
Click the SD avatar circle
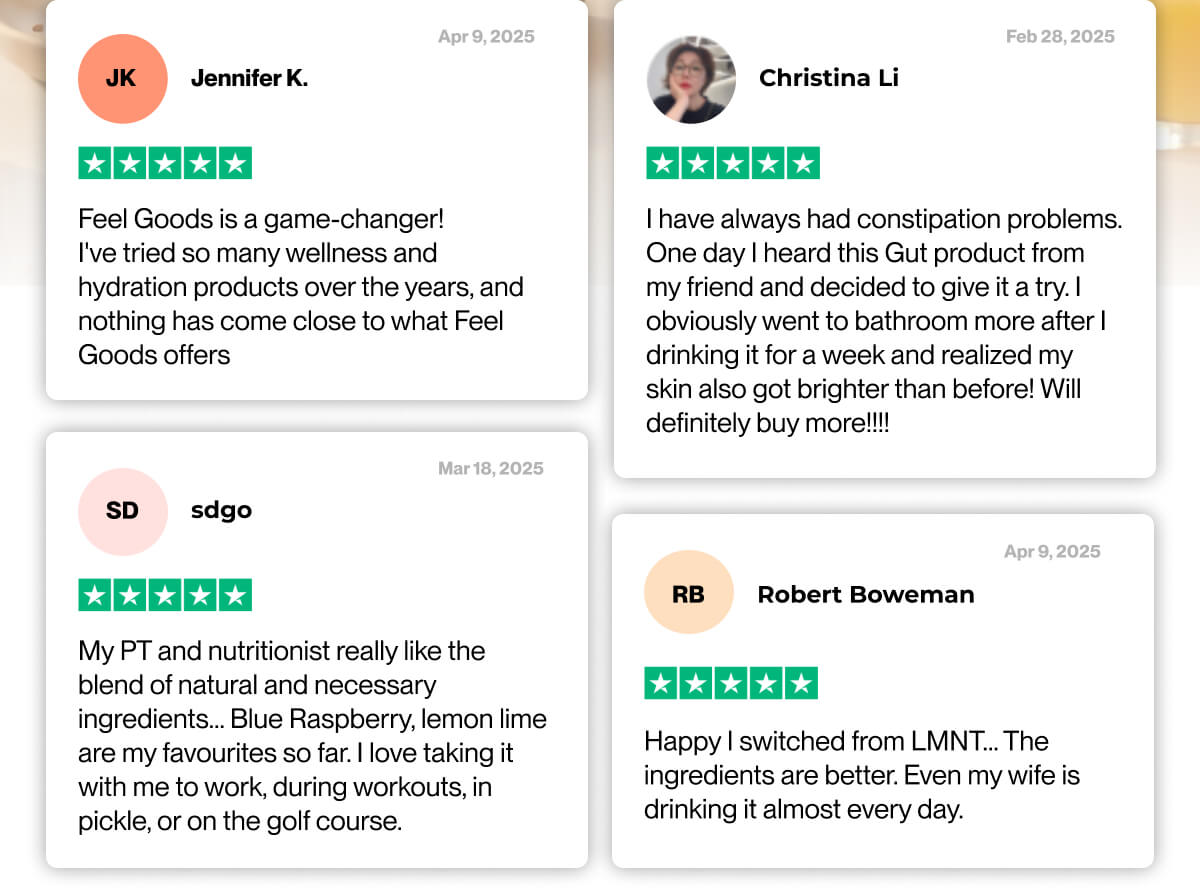point(122,511)
